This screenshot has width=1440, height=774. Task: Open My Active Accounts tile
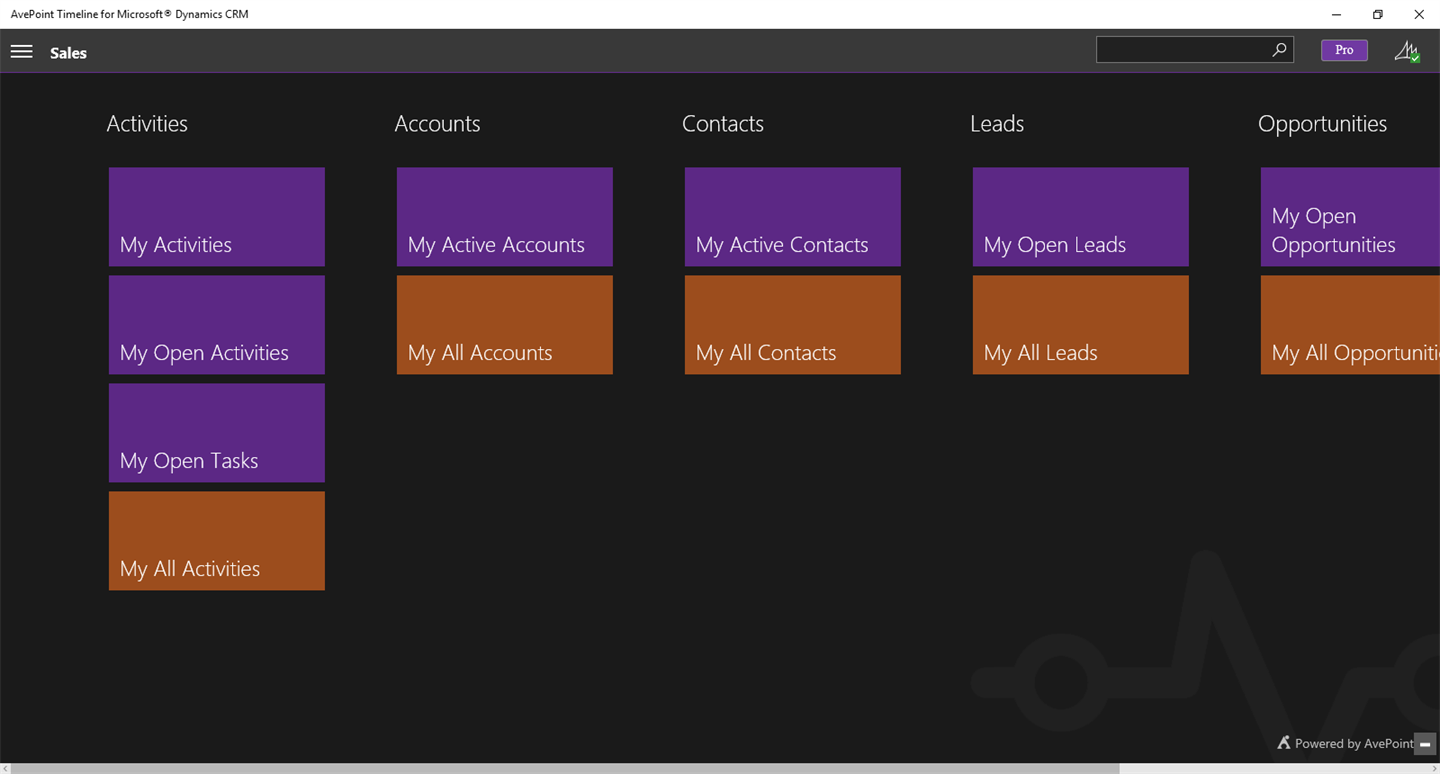coord(504,216)
